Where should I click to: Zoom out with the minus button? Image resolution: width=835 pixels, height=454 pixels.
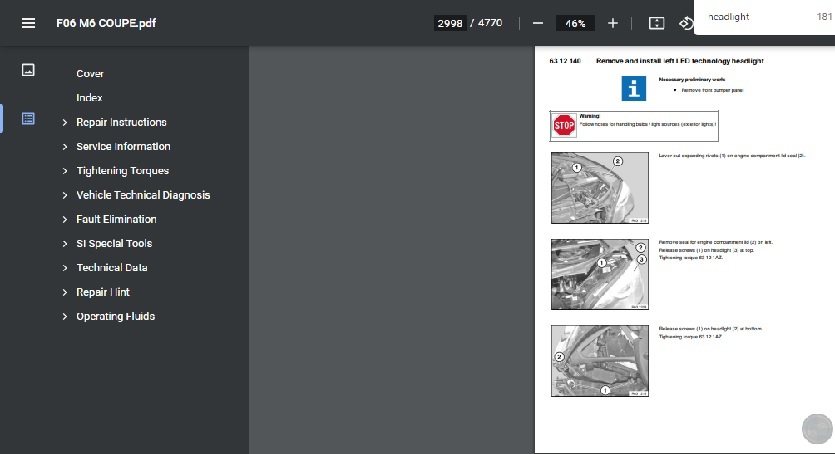click(x=538, y=23)
